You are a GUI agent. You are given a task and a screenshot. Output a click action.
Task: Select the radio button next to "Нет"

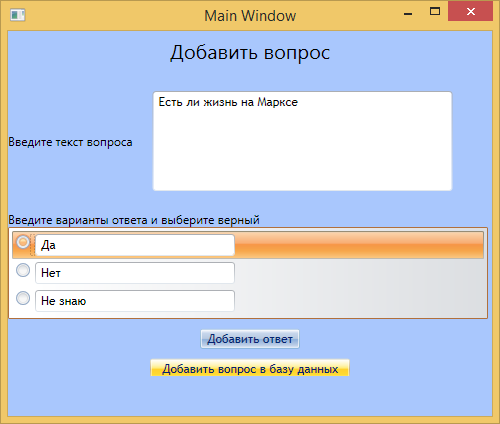23,270
